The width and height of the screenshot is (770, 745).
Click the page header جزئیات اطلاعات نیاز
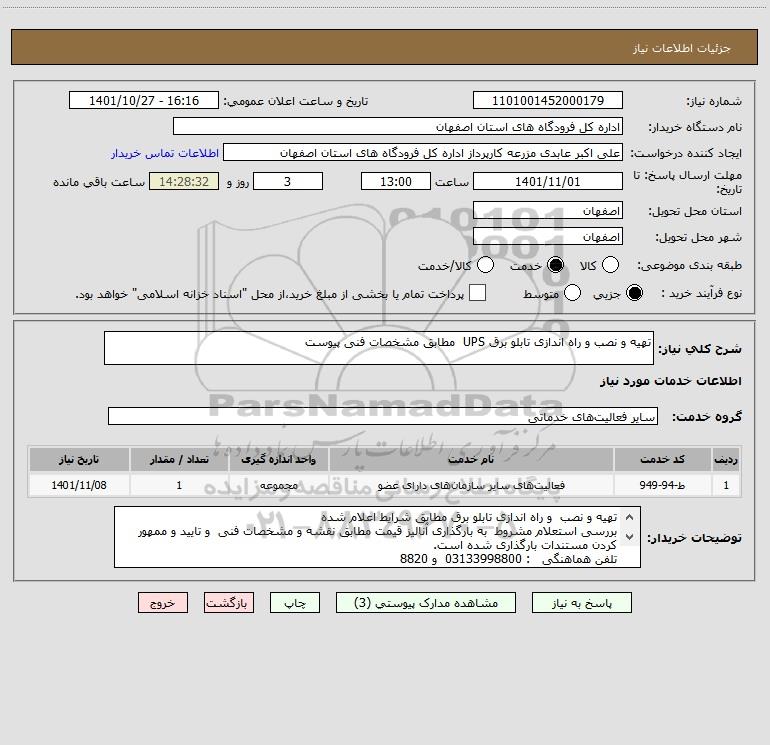coord(681,48)
